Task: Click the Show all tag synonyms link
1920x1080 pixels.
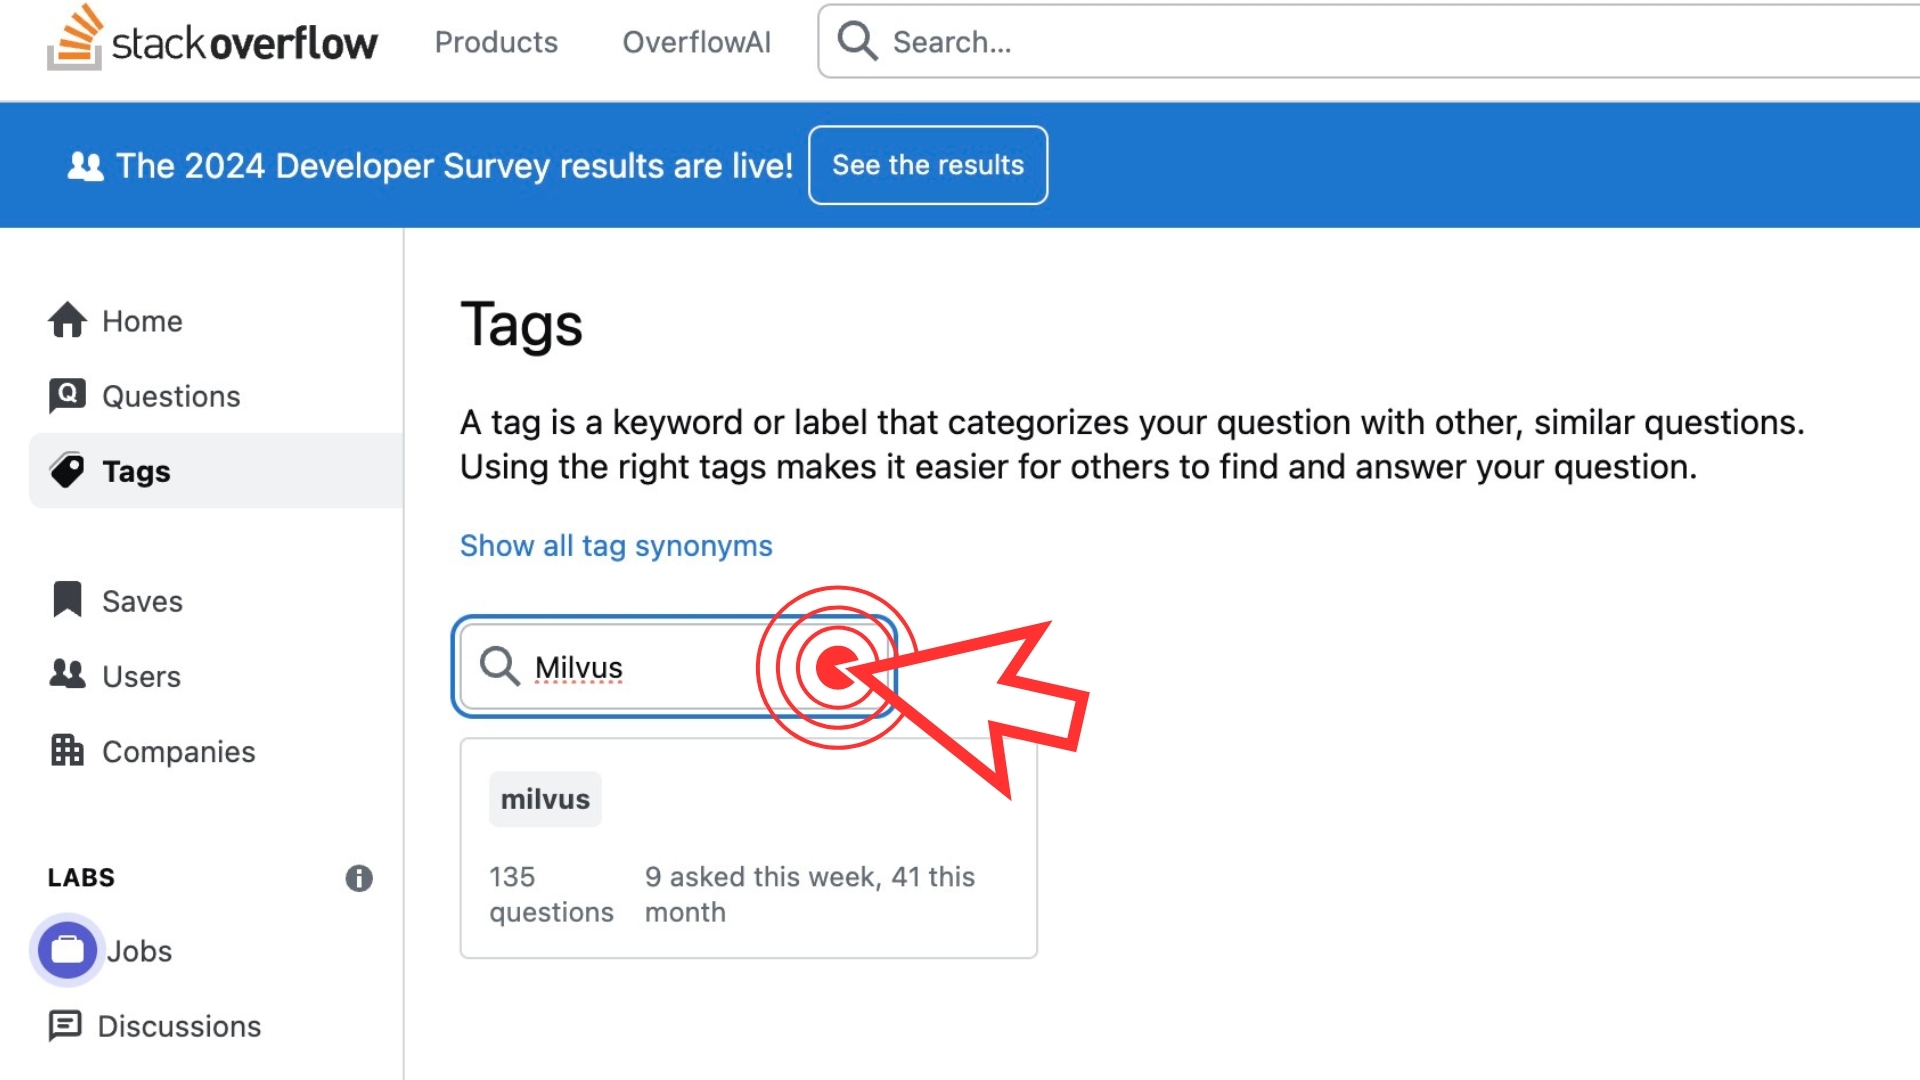Action: [x=616, y=545]
